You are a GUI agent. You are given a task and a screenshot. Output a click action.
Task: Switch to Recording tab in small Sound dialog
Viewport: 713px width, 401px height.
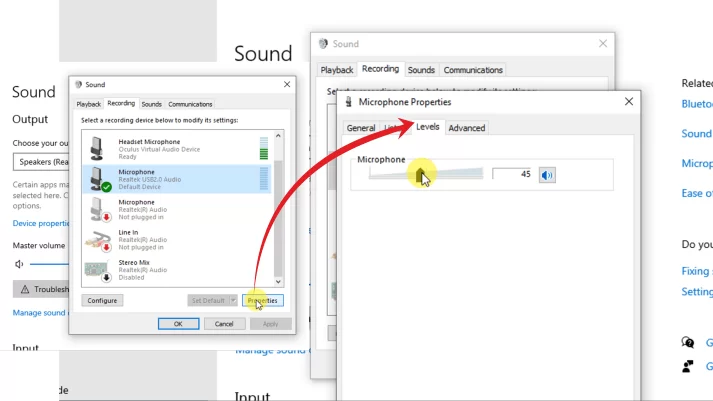tap(121, 103)
